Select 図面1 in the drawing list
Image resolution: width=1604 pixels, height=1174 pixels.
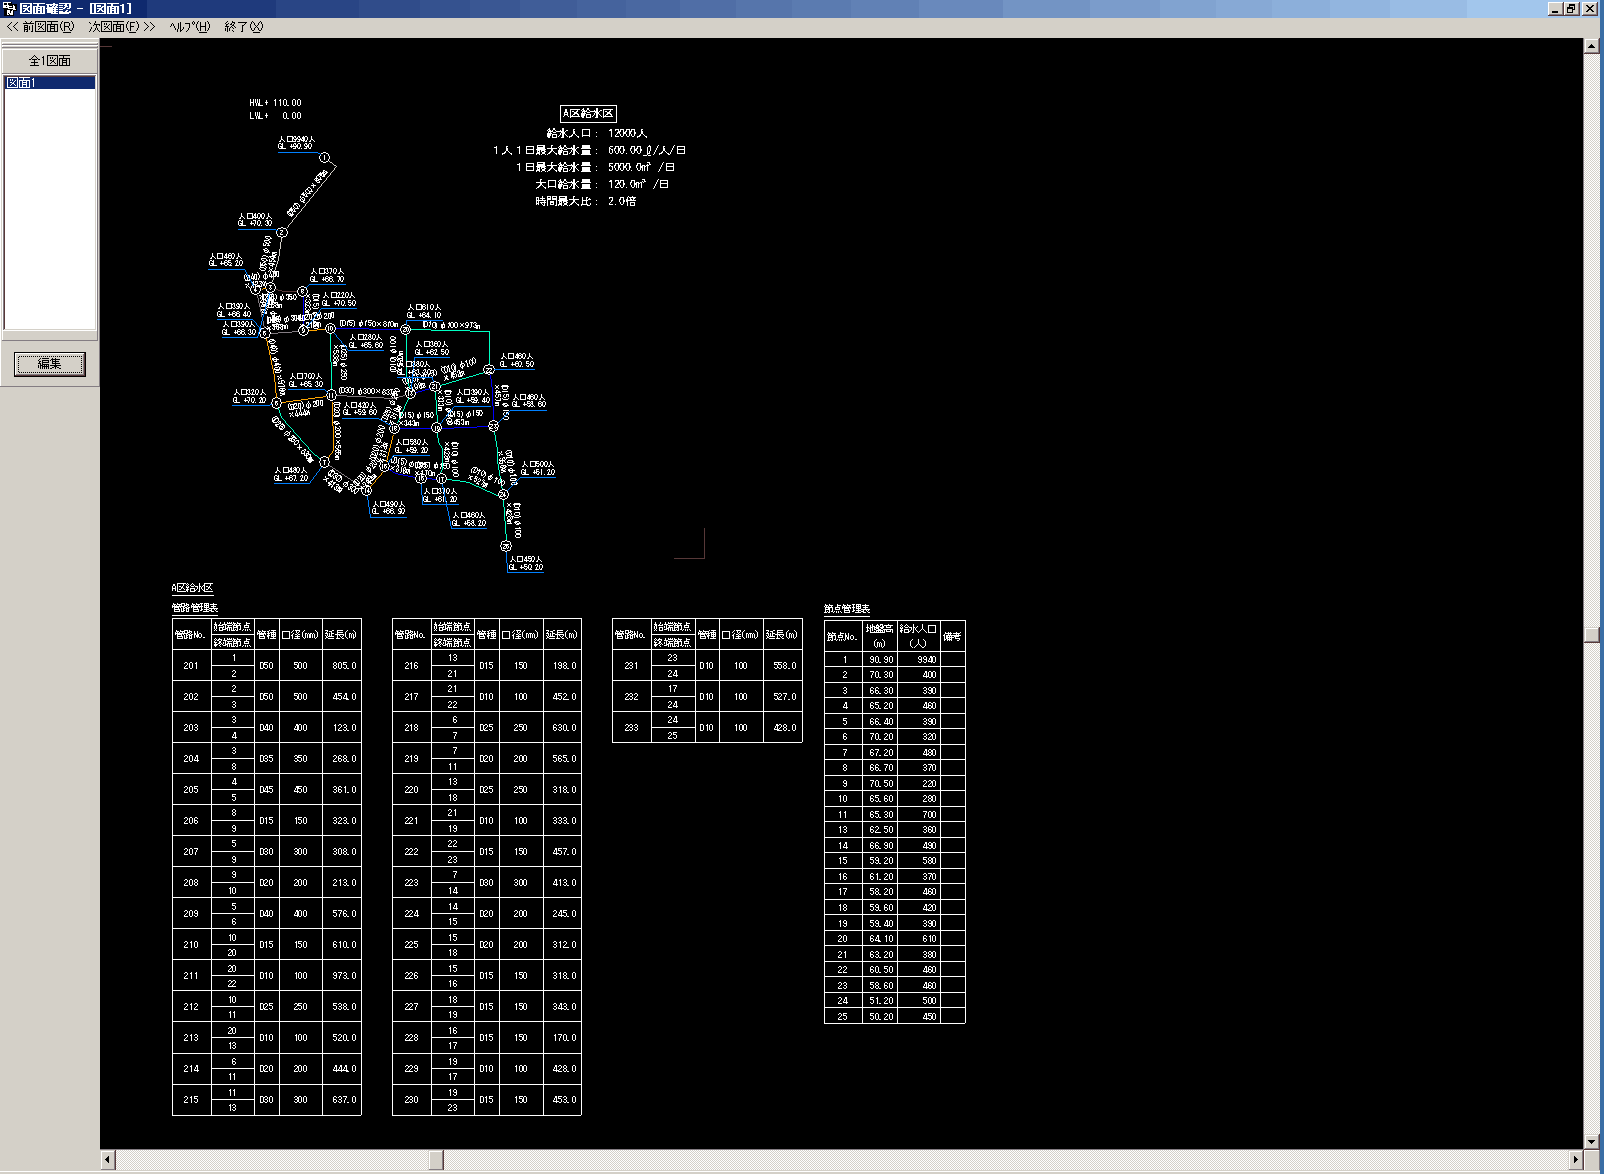(50, 83)
